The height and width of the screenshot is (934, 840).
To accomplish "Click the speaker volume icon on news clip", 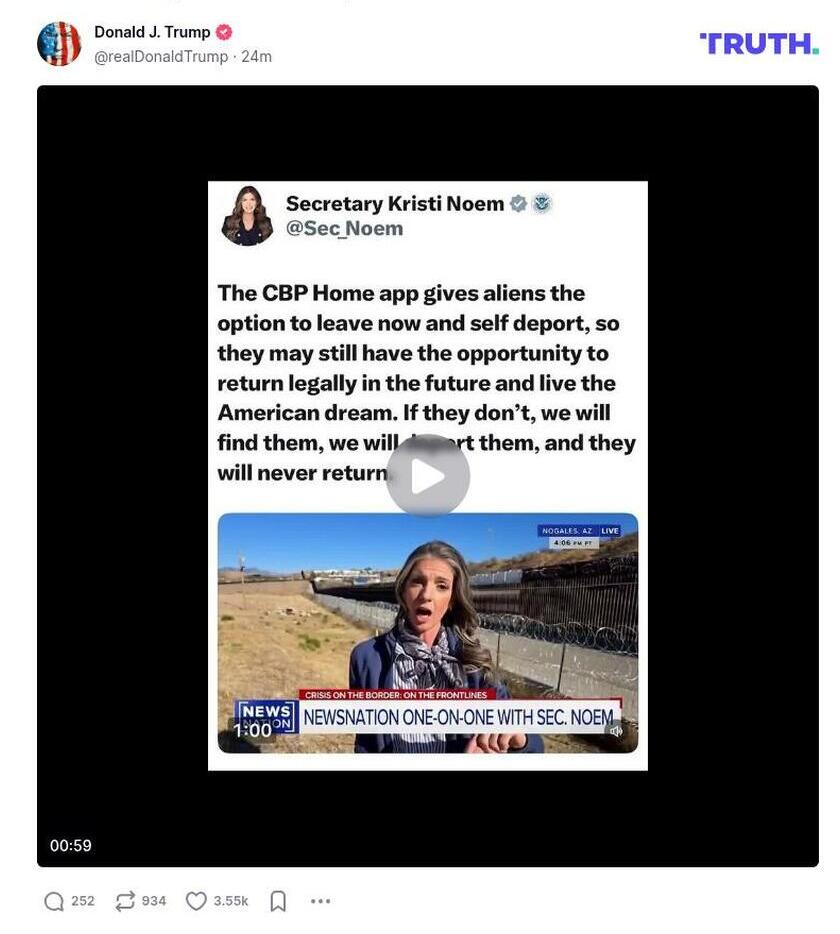I will point(616,730).
